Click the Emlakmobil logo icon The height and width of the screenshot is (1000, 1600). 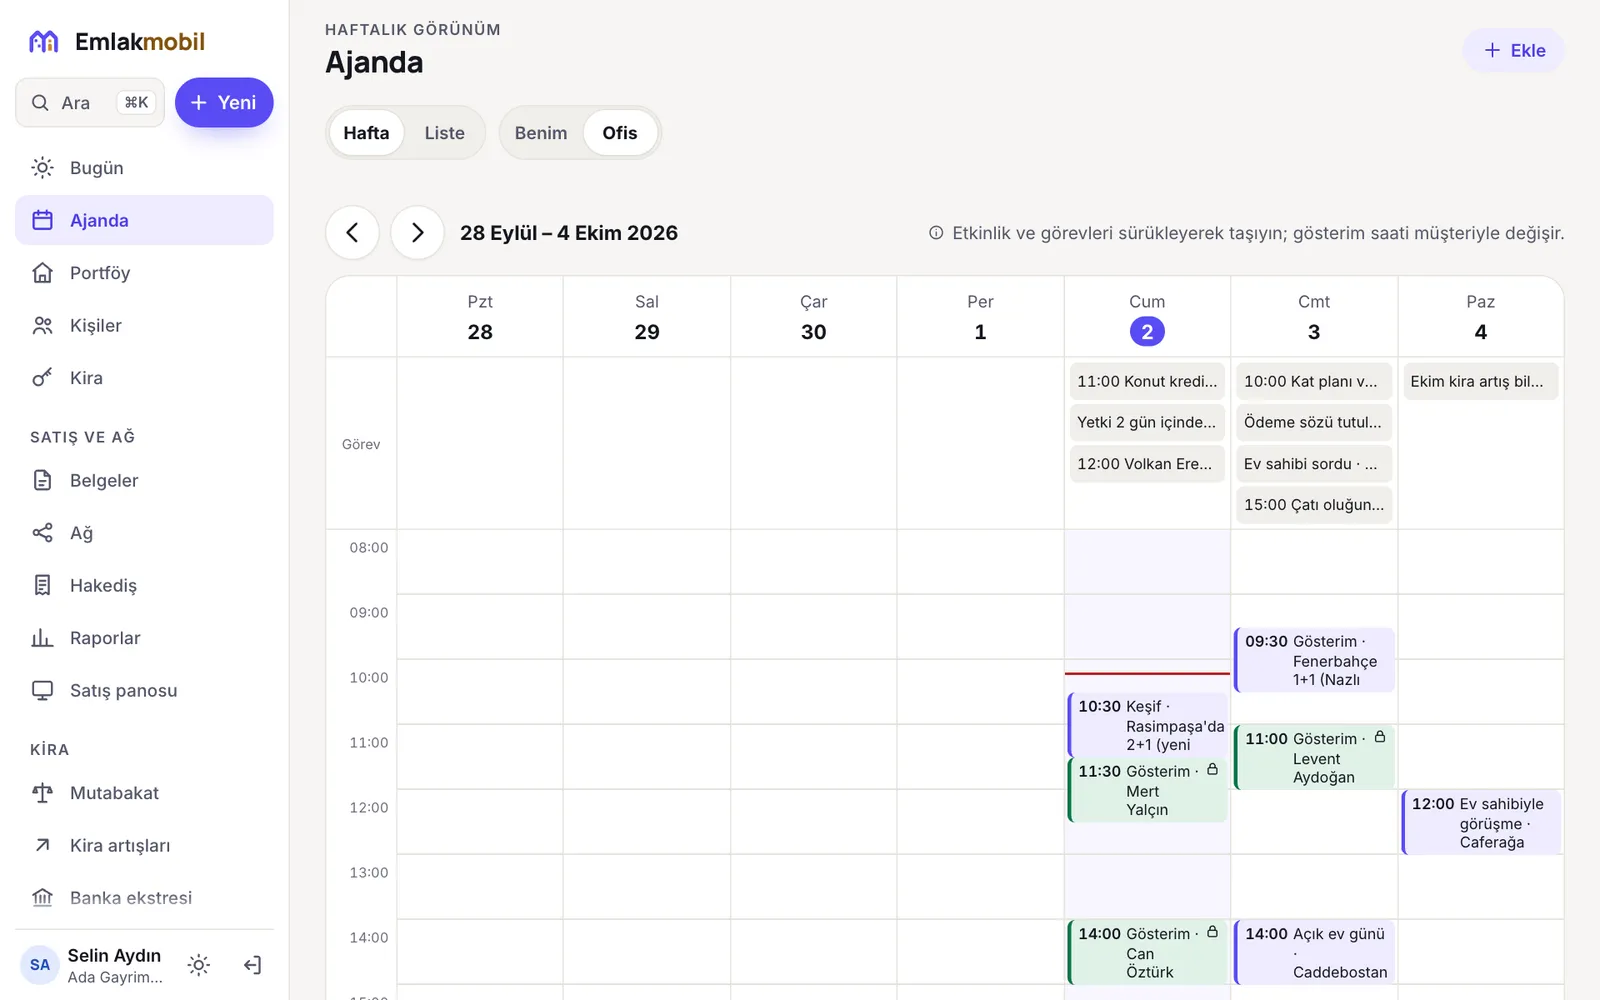[44, 42]
